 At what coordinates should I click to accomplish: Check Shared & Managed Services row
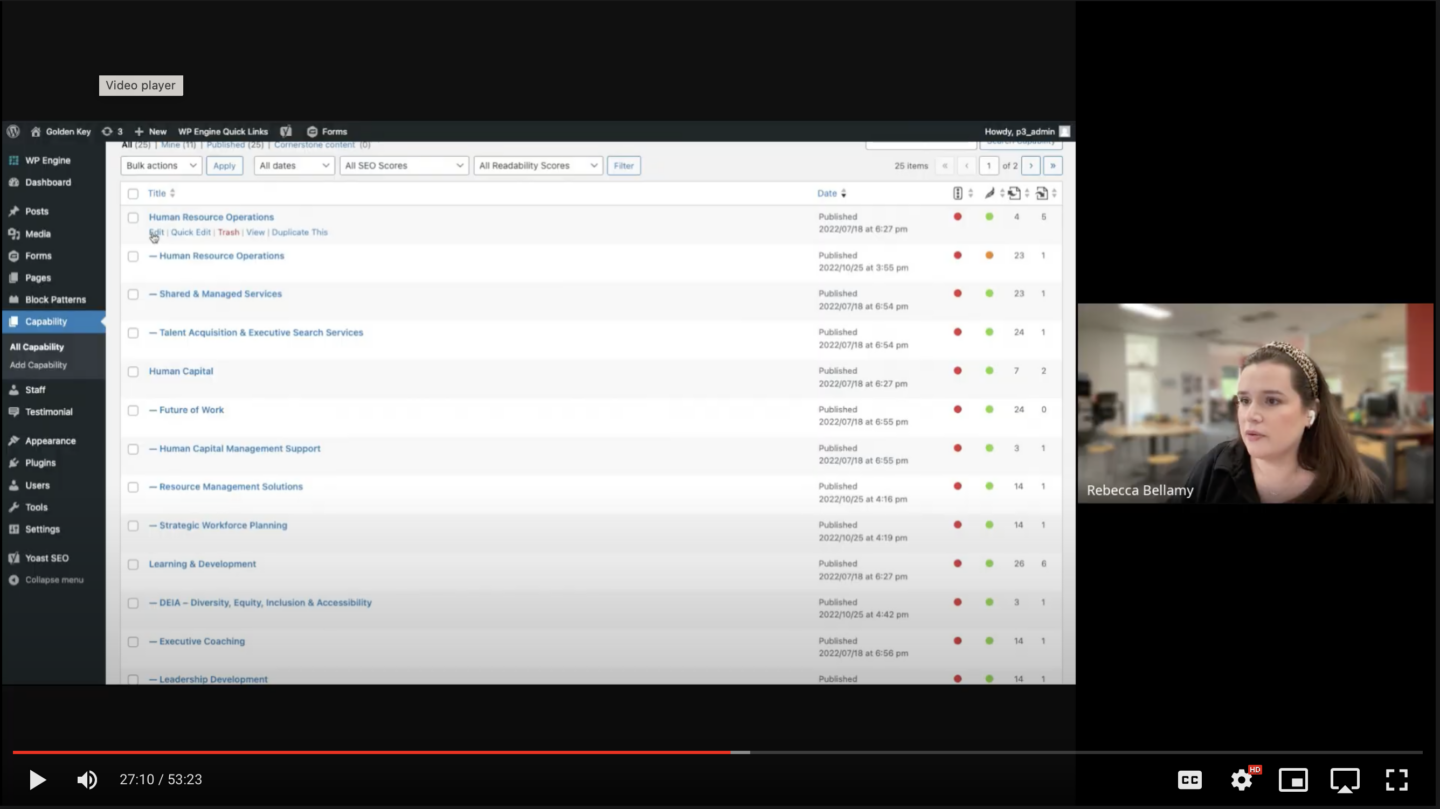133,294
